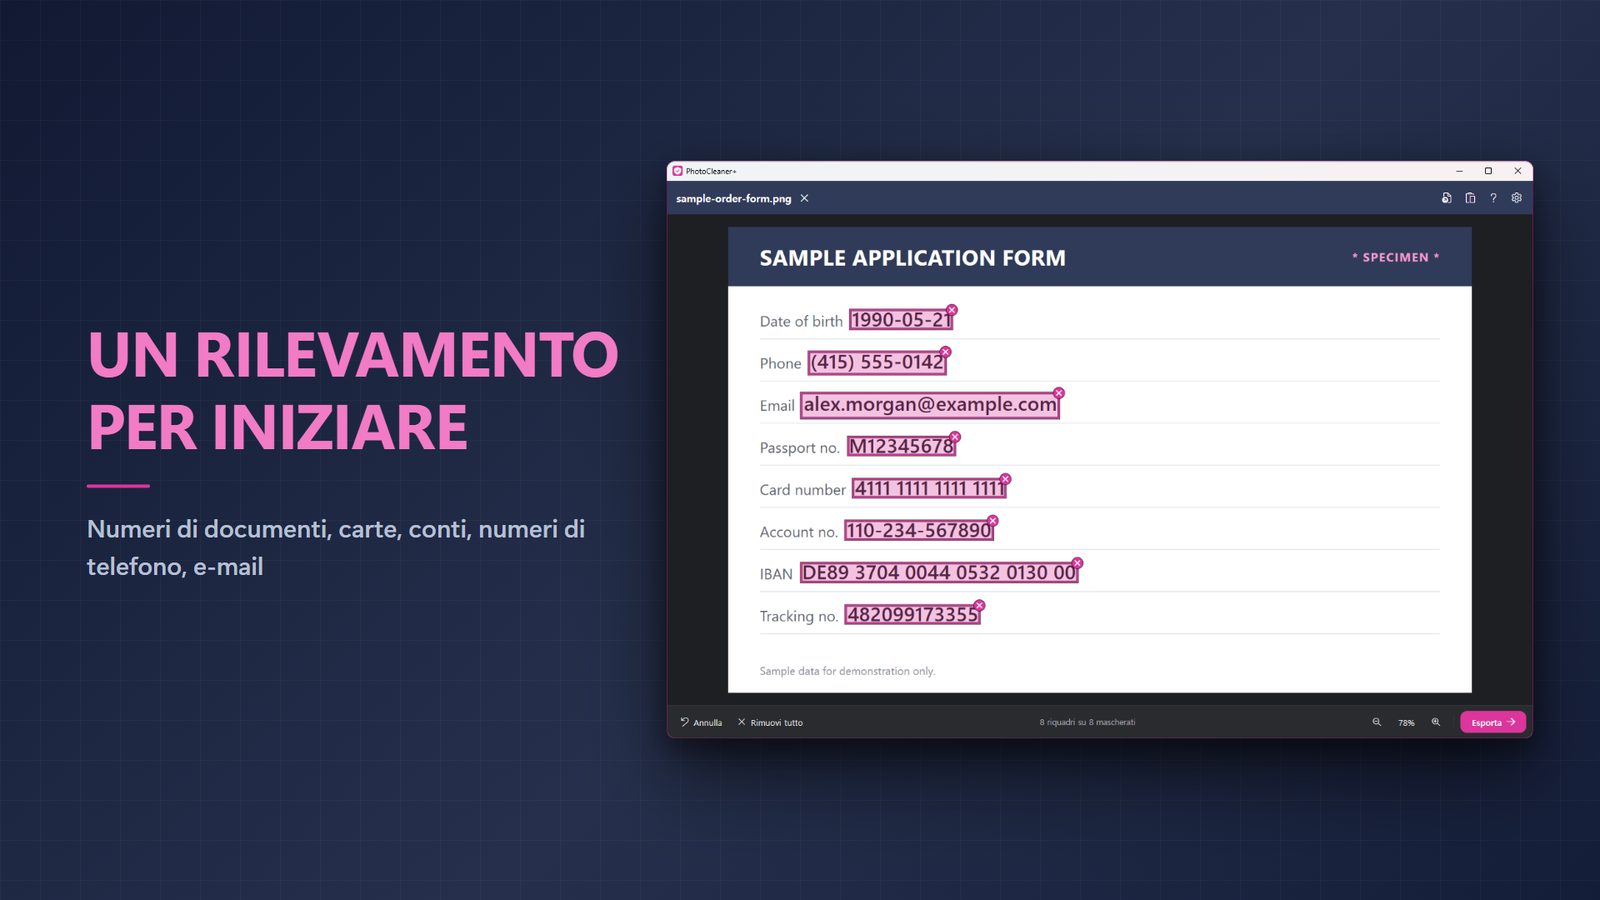Click the 78% zoom level value
This screenshot has height=900, width=1600.
pos(1406,723)
